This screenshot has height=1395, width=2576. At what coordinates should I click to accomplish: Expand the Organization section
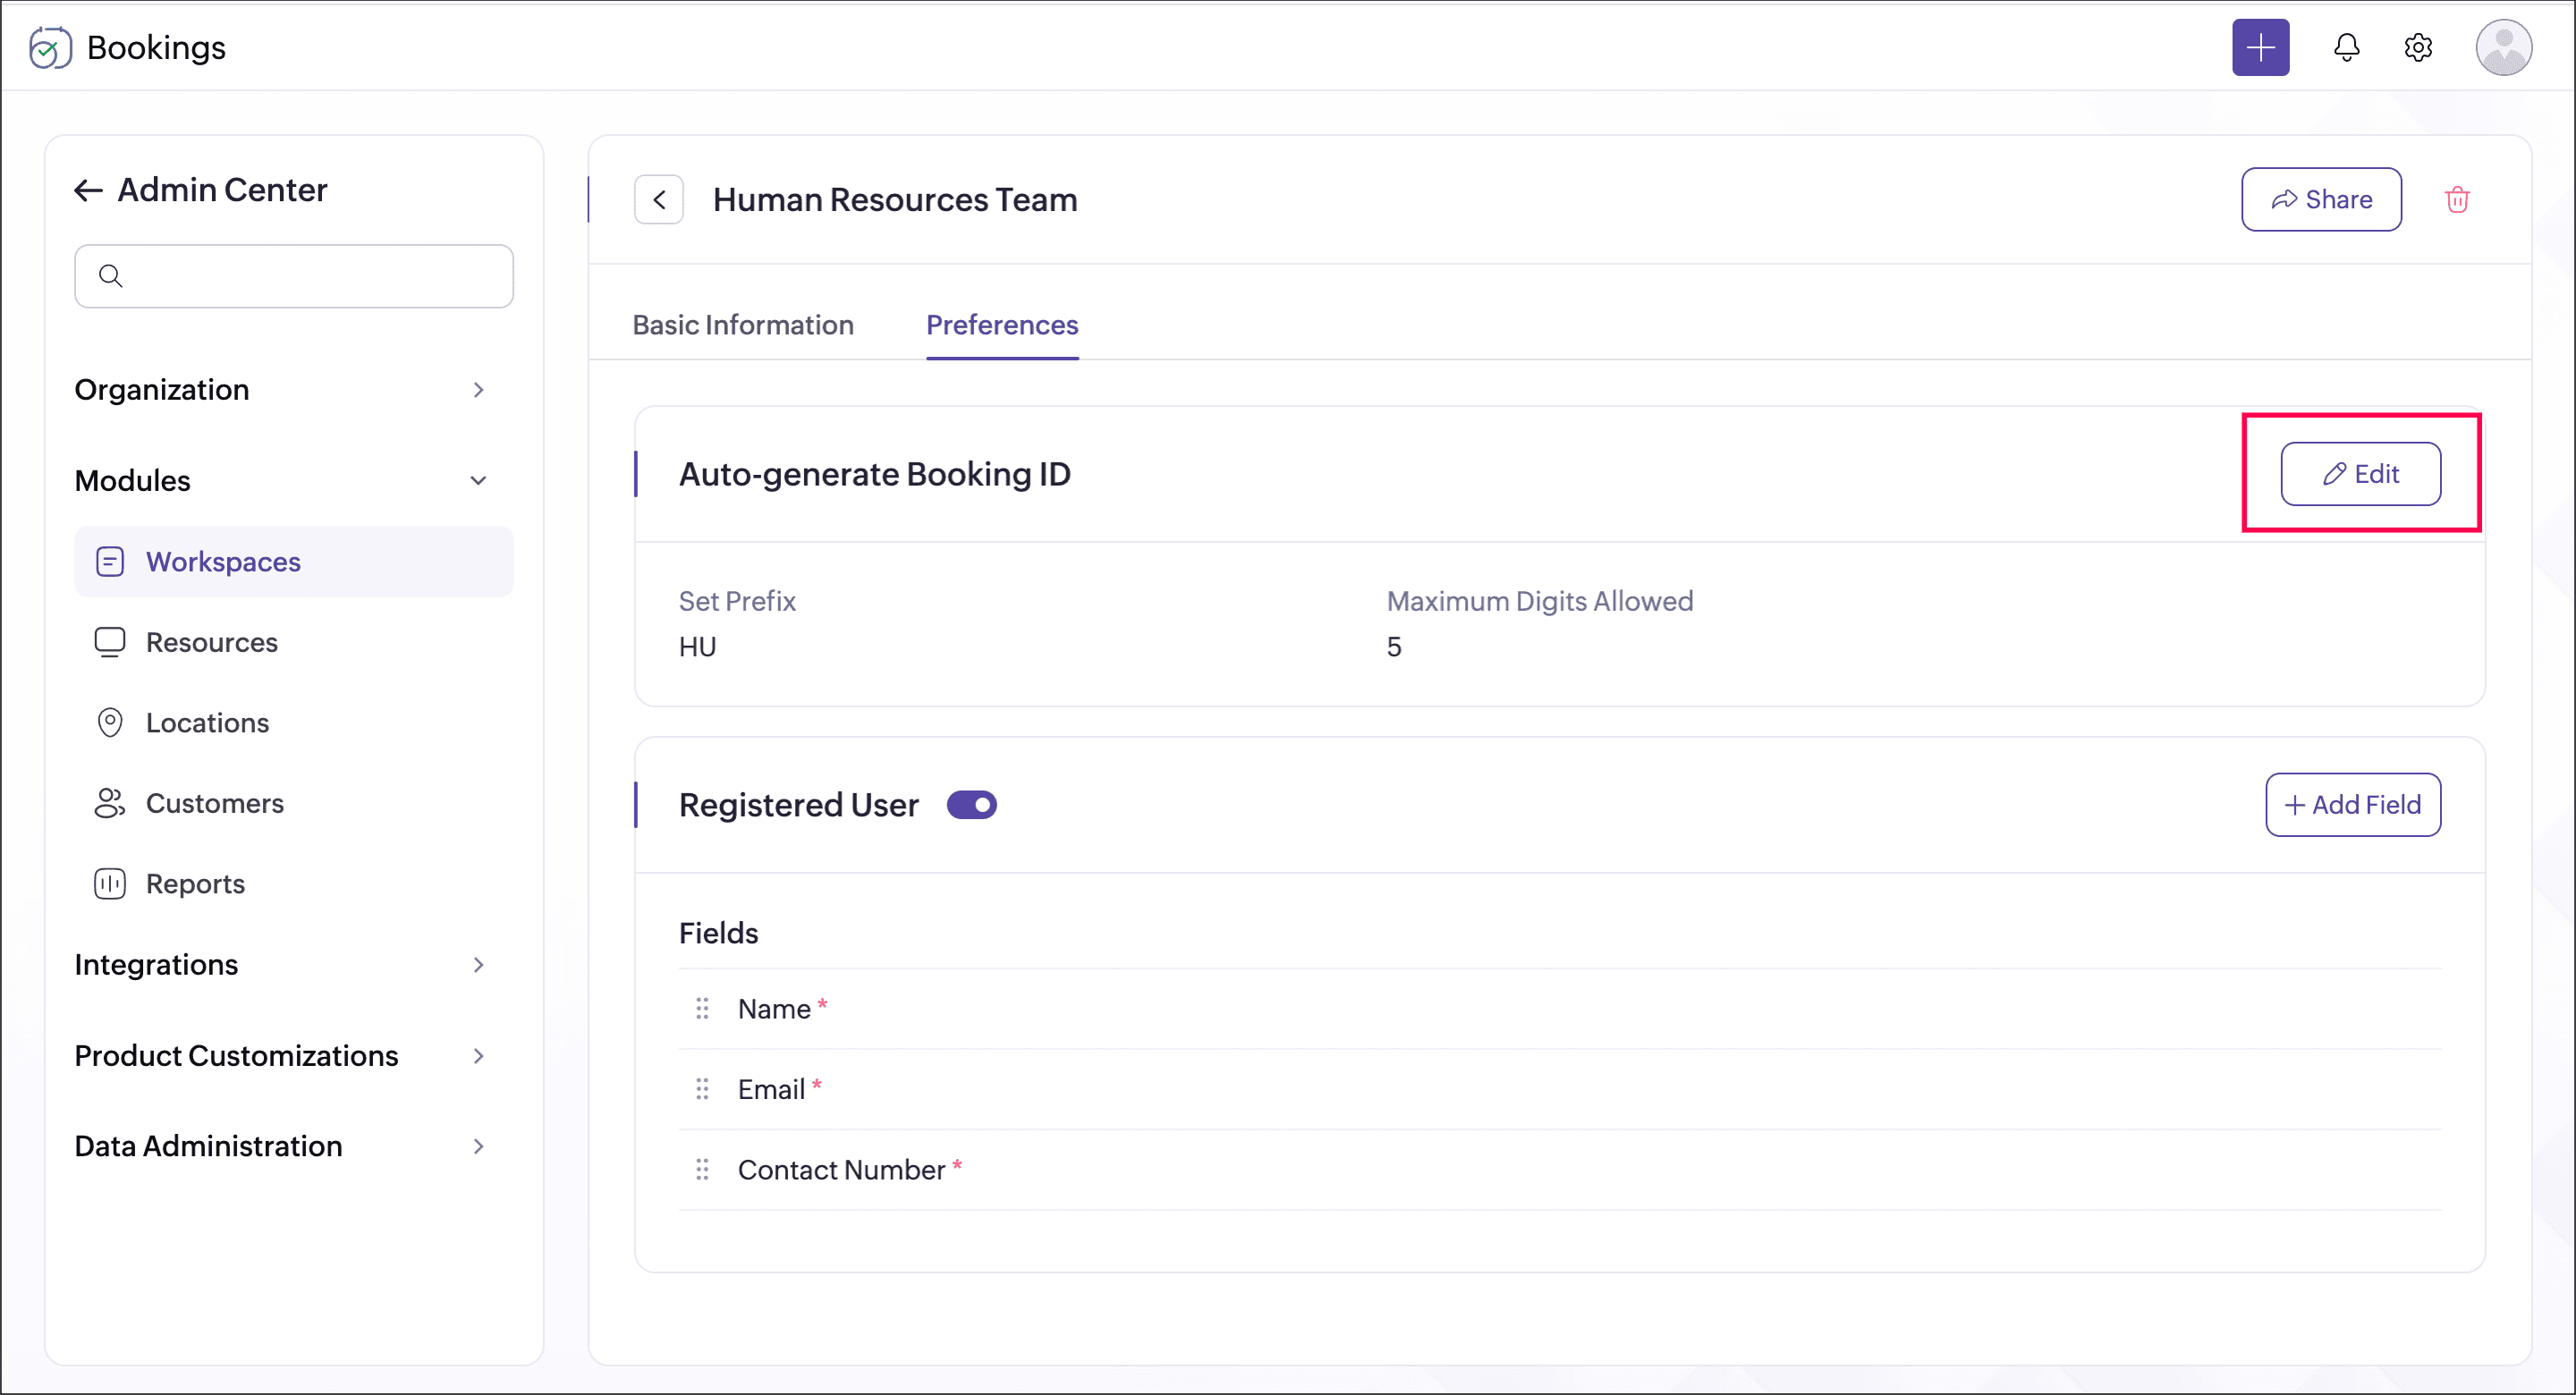tap(478, 390)
